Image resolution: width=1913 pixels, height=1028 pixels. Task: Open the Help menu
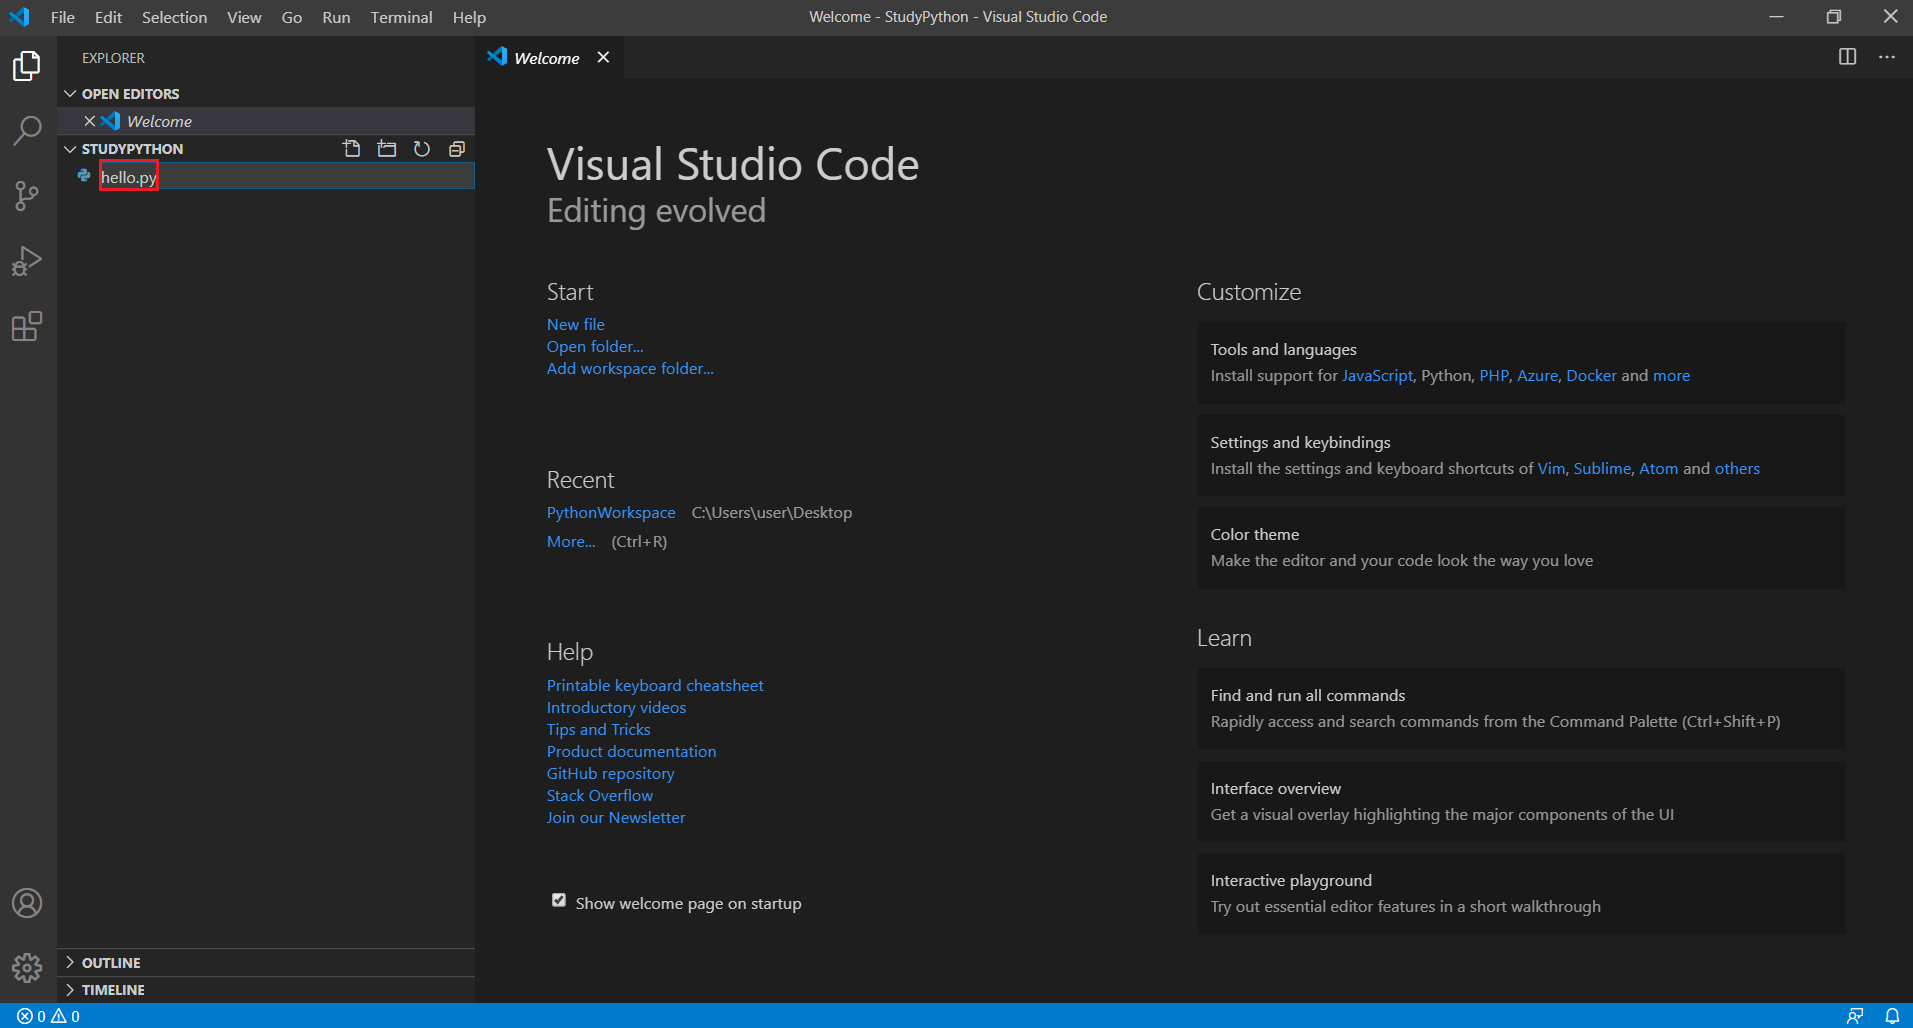point(469,17)
